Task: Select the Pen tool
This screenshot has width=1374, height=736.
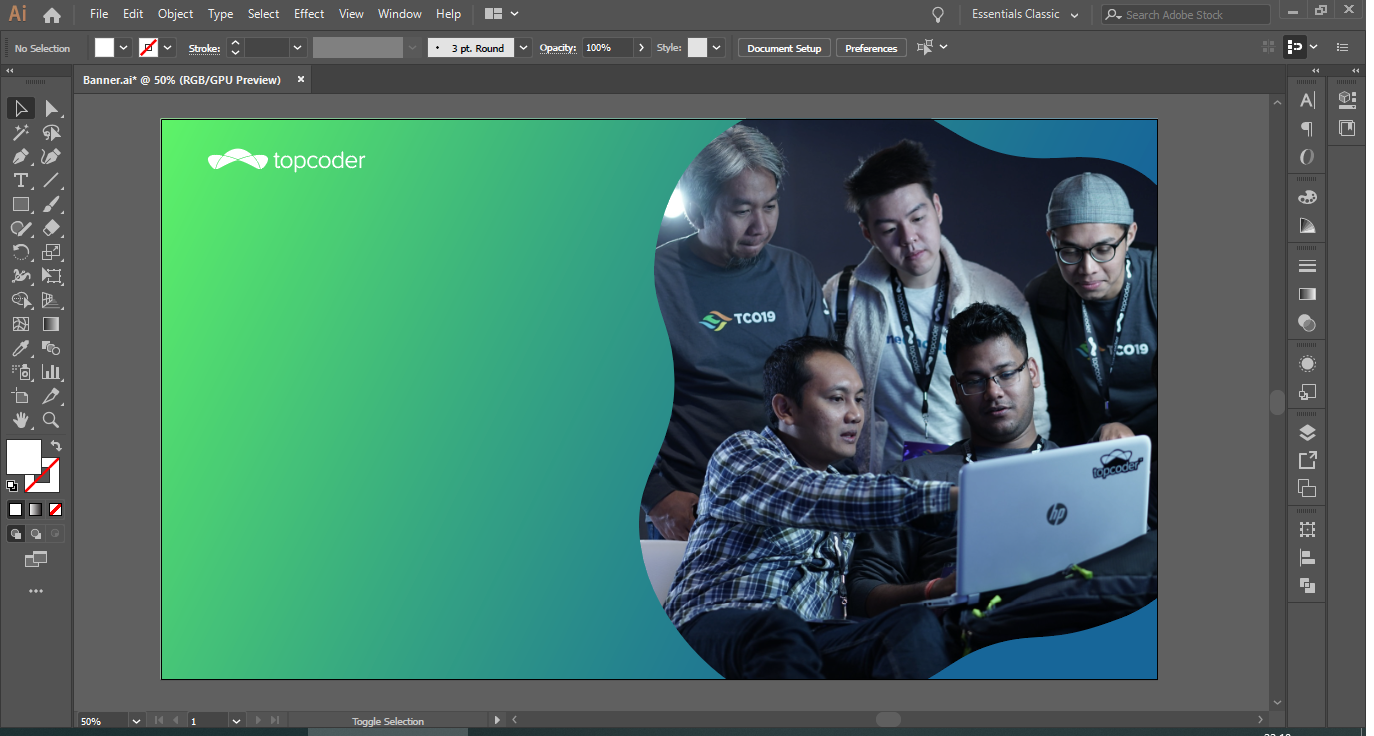Action: pos(21,156)
